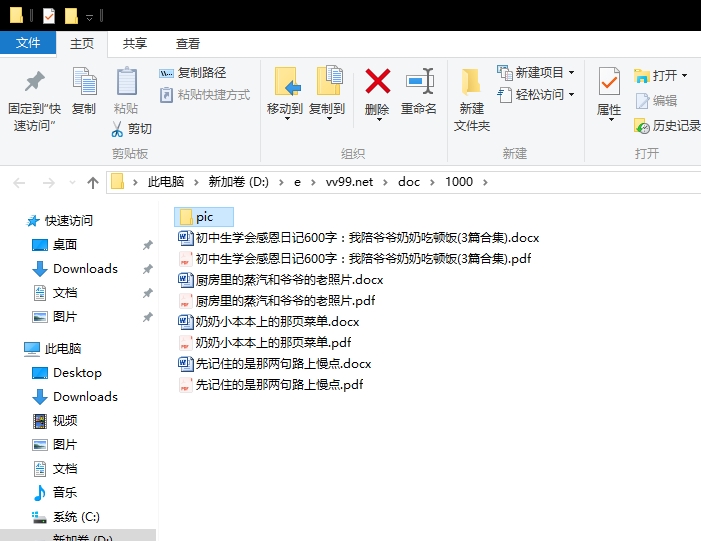Open pinned Downloads under Quick access
This screenshot has width=701, height=541.
75,269
